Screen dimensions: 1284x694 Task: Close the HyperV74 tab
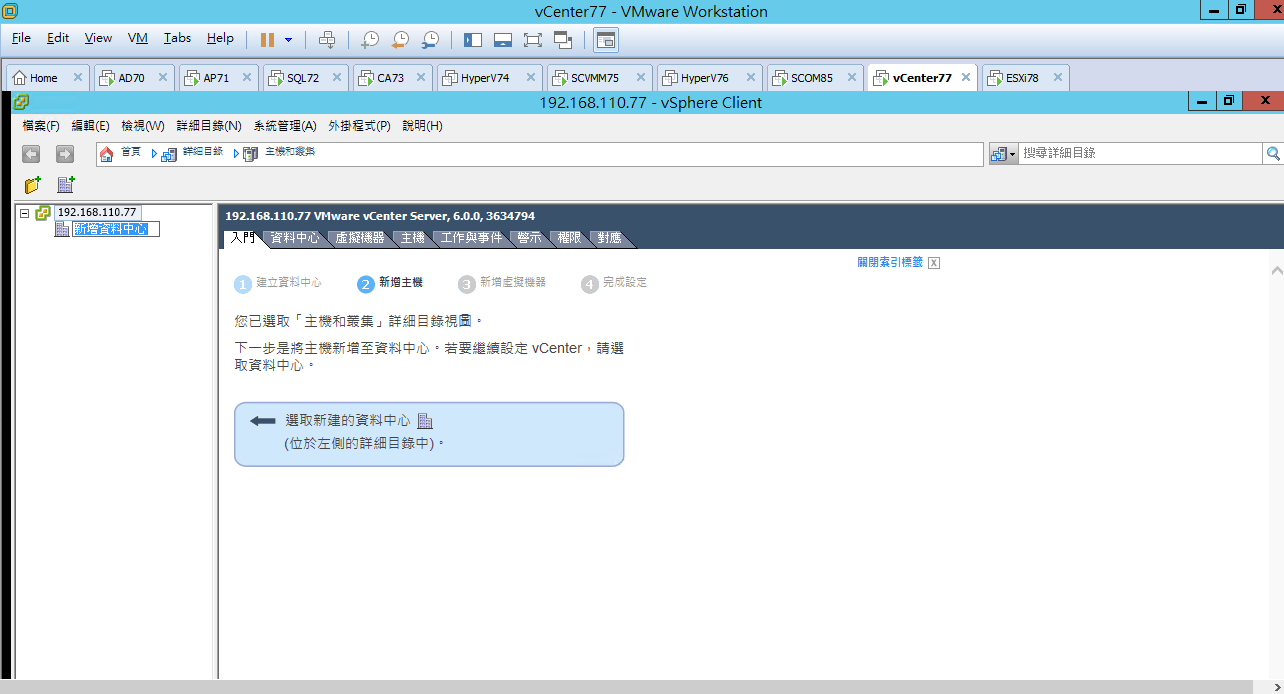[x=532, y=77]
